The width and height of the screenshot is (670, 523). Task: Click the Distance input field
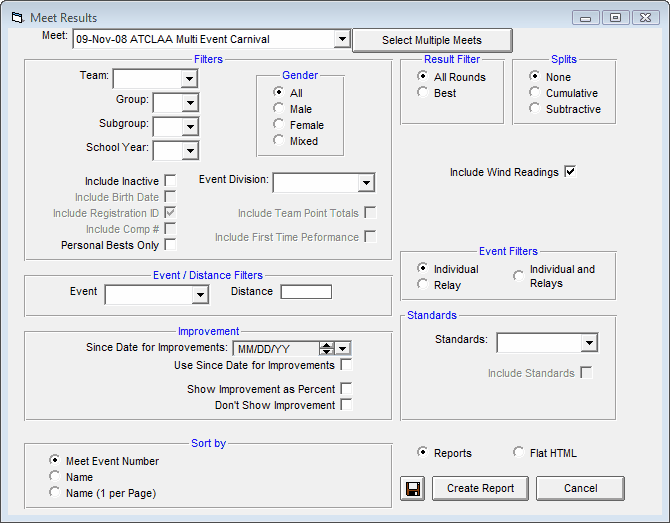(x=306, y=292)
